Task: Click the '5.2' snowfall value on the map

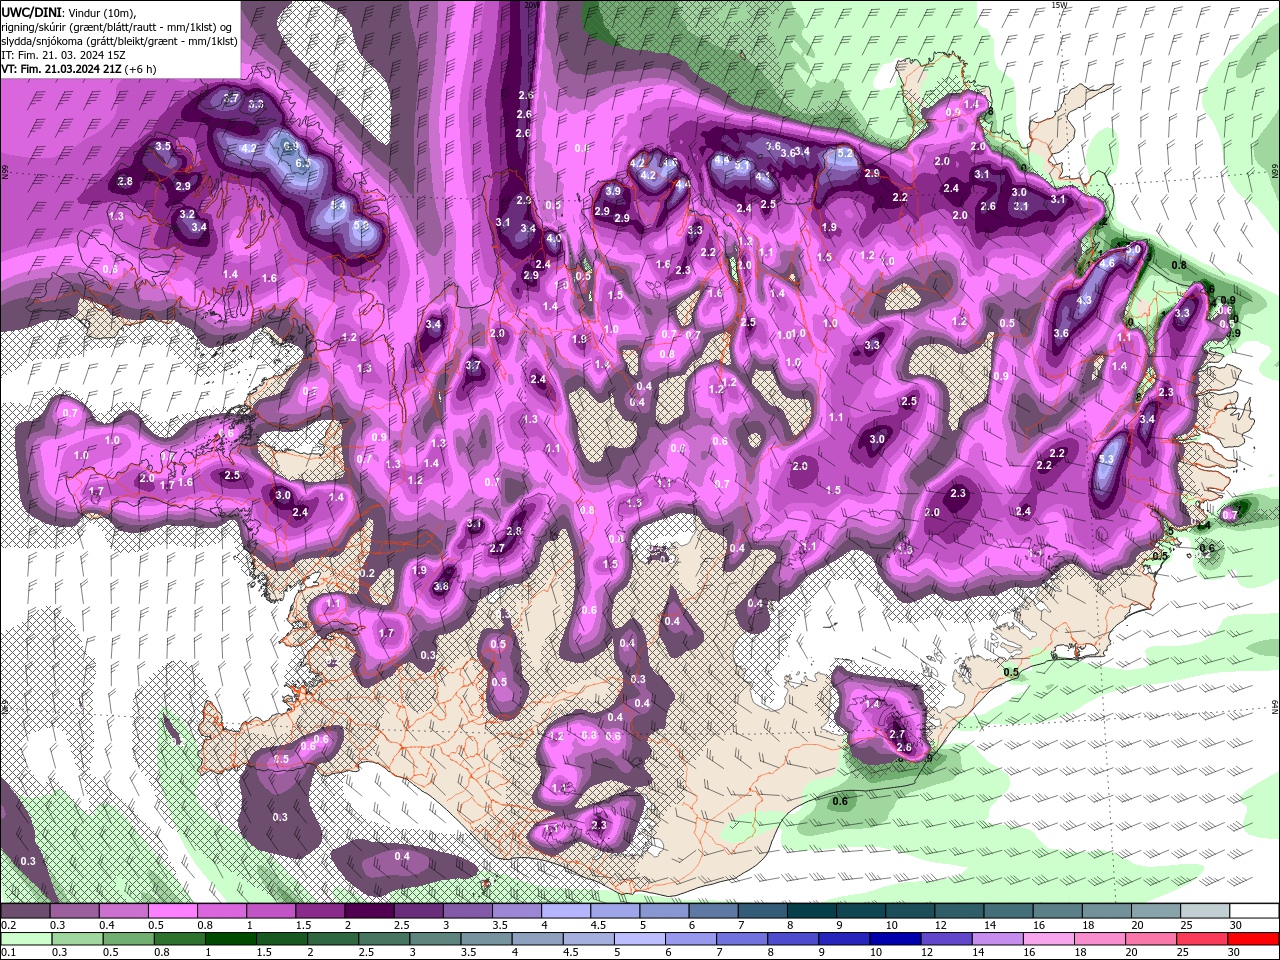Action: (x=845, y=153)
